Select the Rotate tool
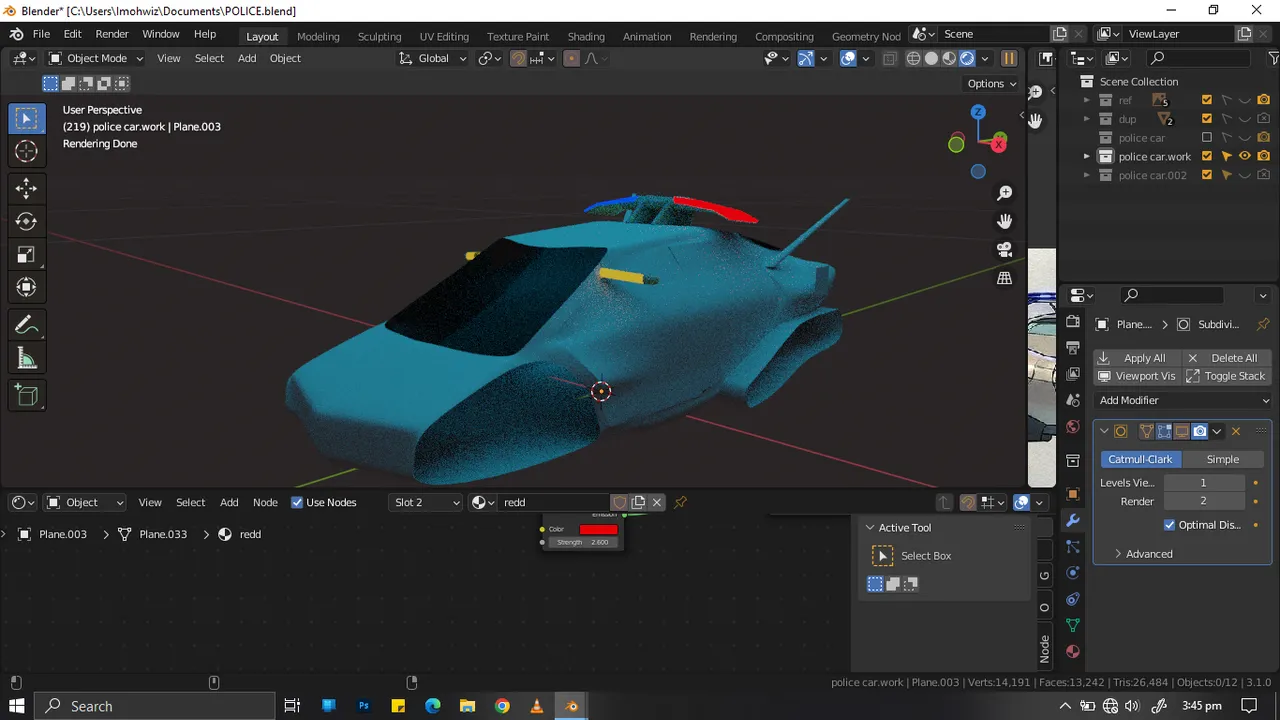The width and height of the screenshot is (1280, 720). [27, 221]
